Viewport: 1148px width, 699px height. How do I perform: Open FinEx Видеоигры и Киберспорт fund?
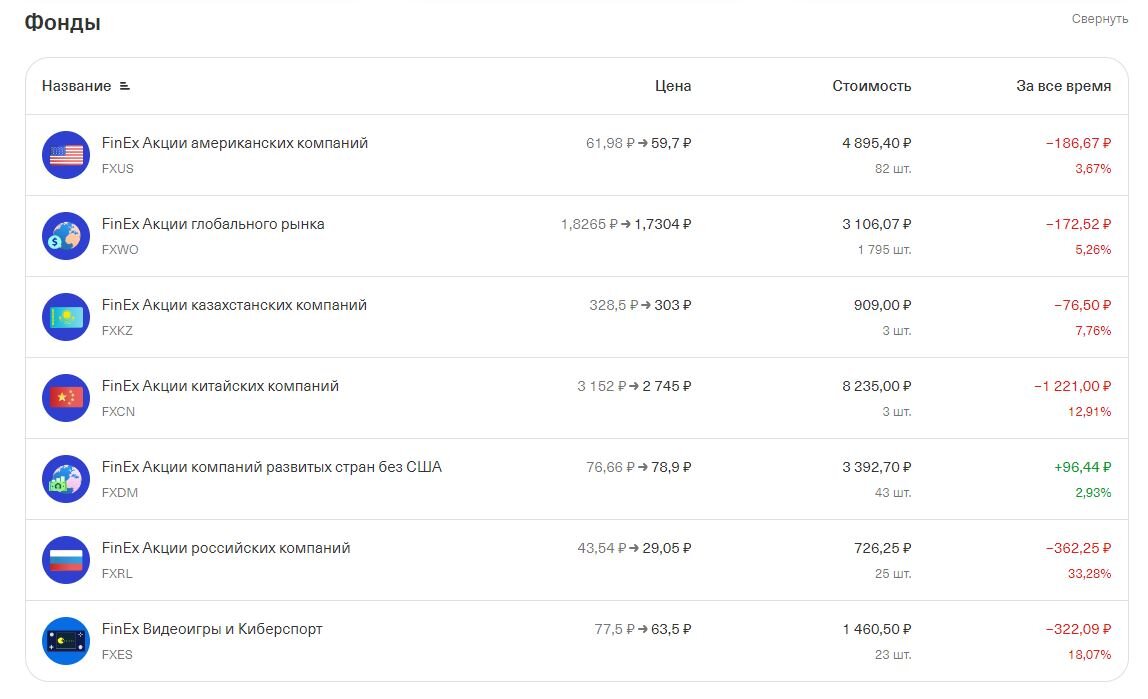coord(212,629)
